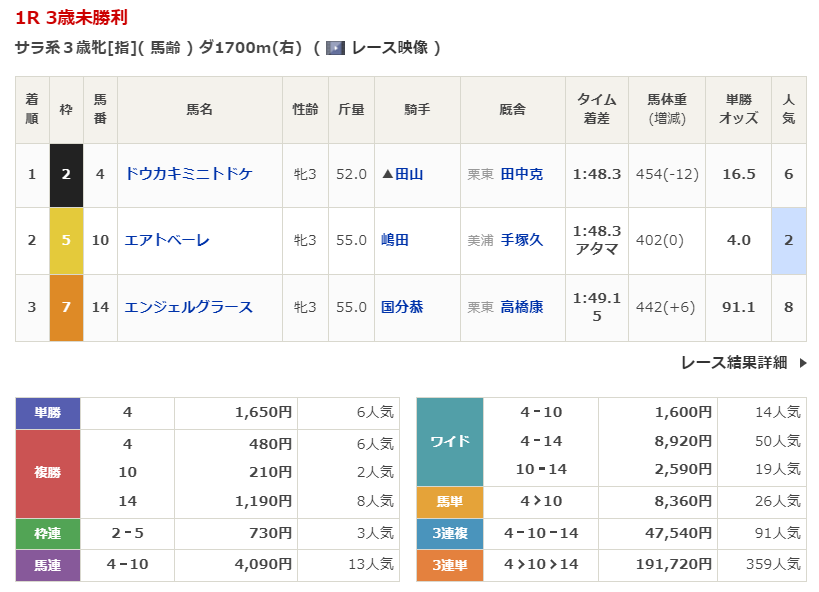Click the ワイド payout label

[x=449, y=441]
